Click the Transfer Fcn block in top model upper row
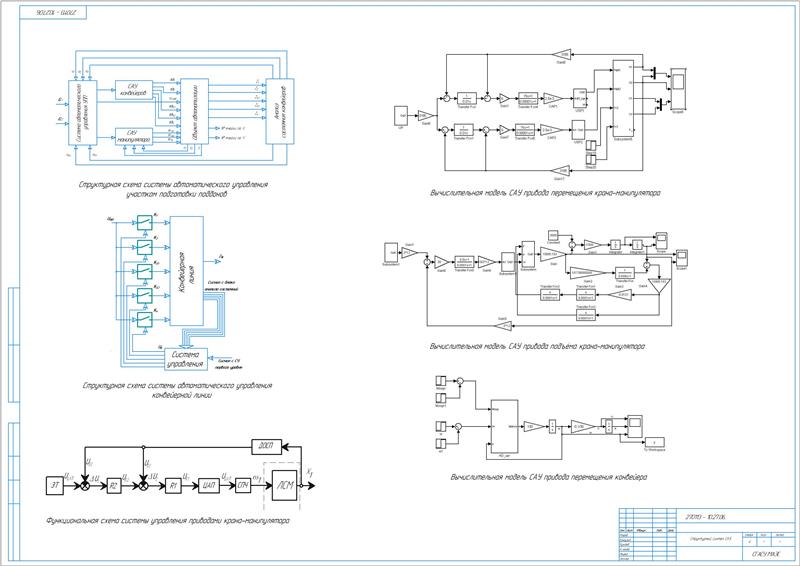This screenshot has height=566, width=800. pyautogui.click(x=466, y=98)
